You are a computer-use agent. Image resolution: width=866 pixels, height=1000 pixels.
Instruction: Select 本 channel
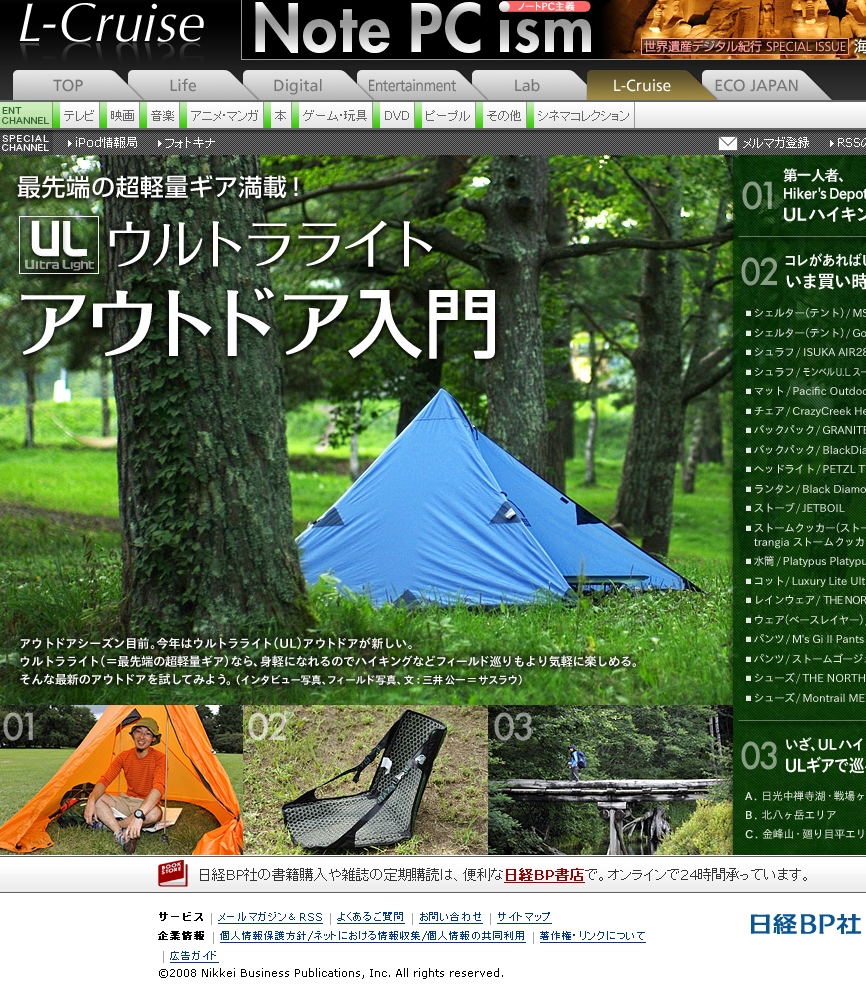(x=281, y=115)
